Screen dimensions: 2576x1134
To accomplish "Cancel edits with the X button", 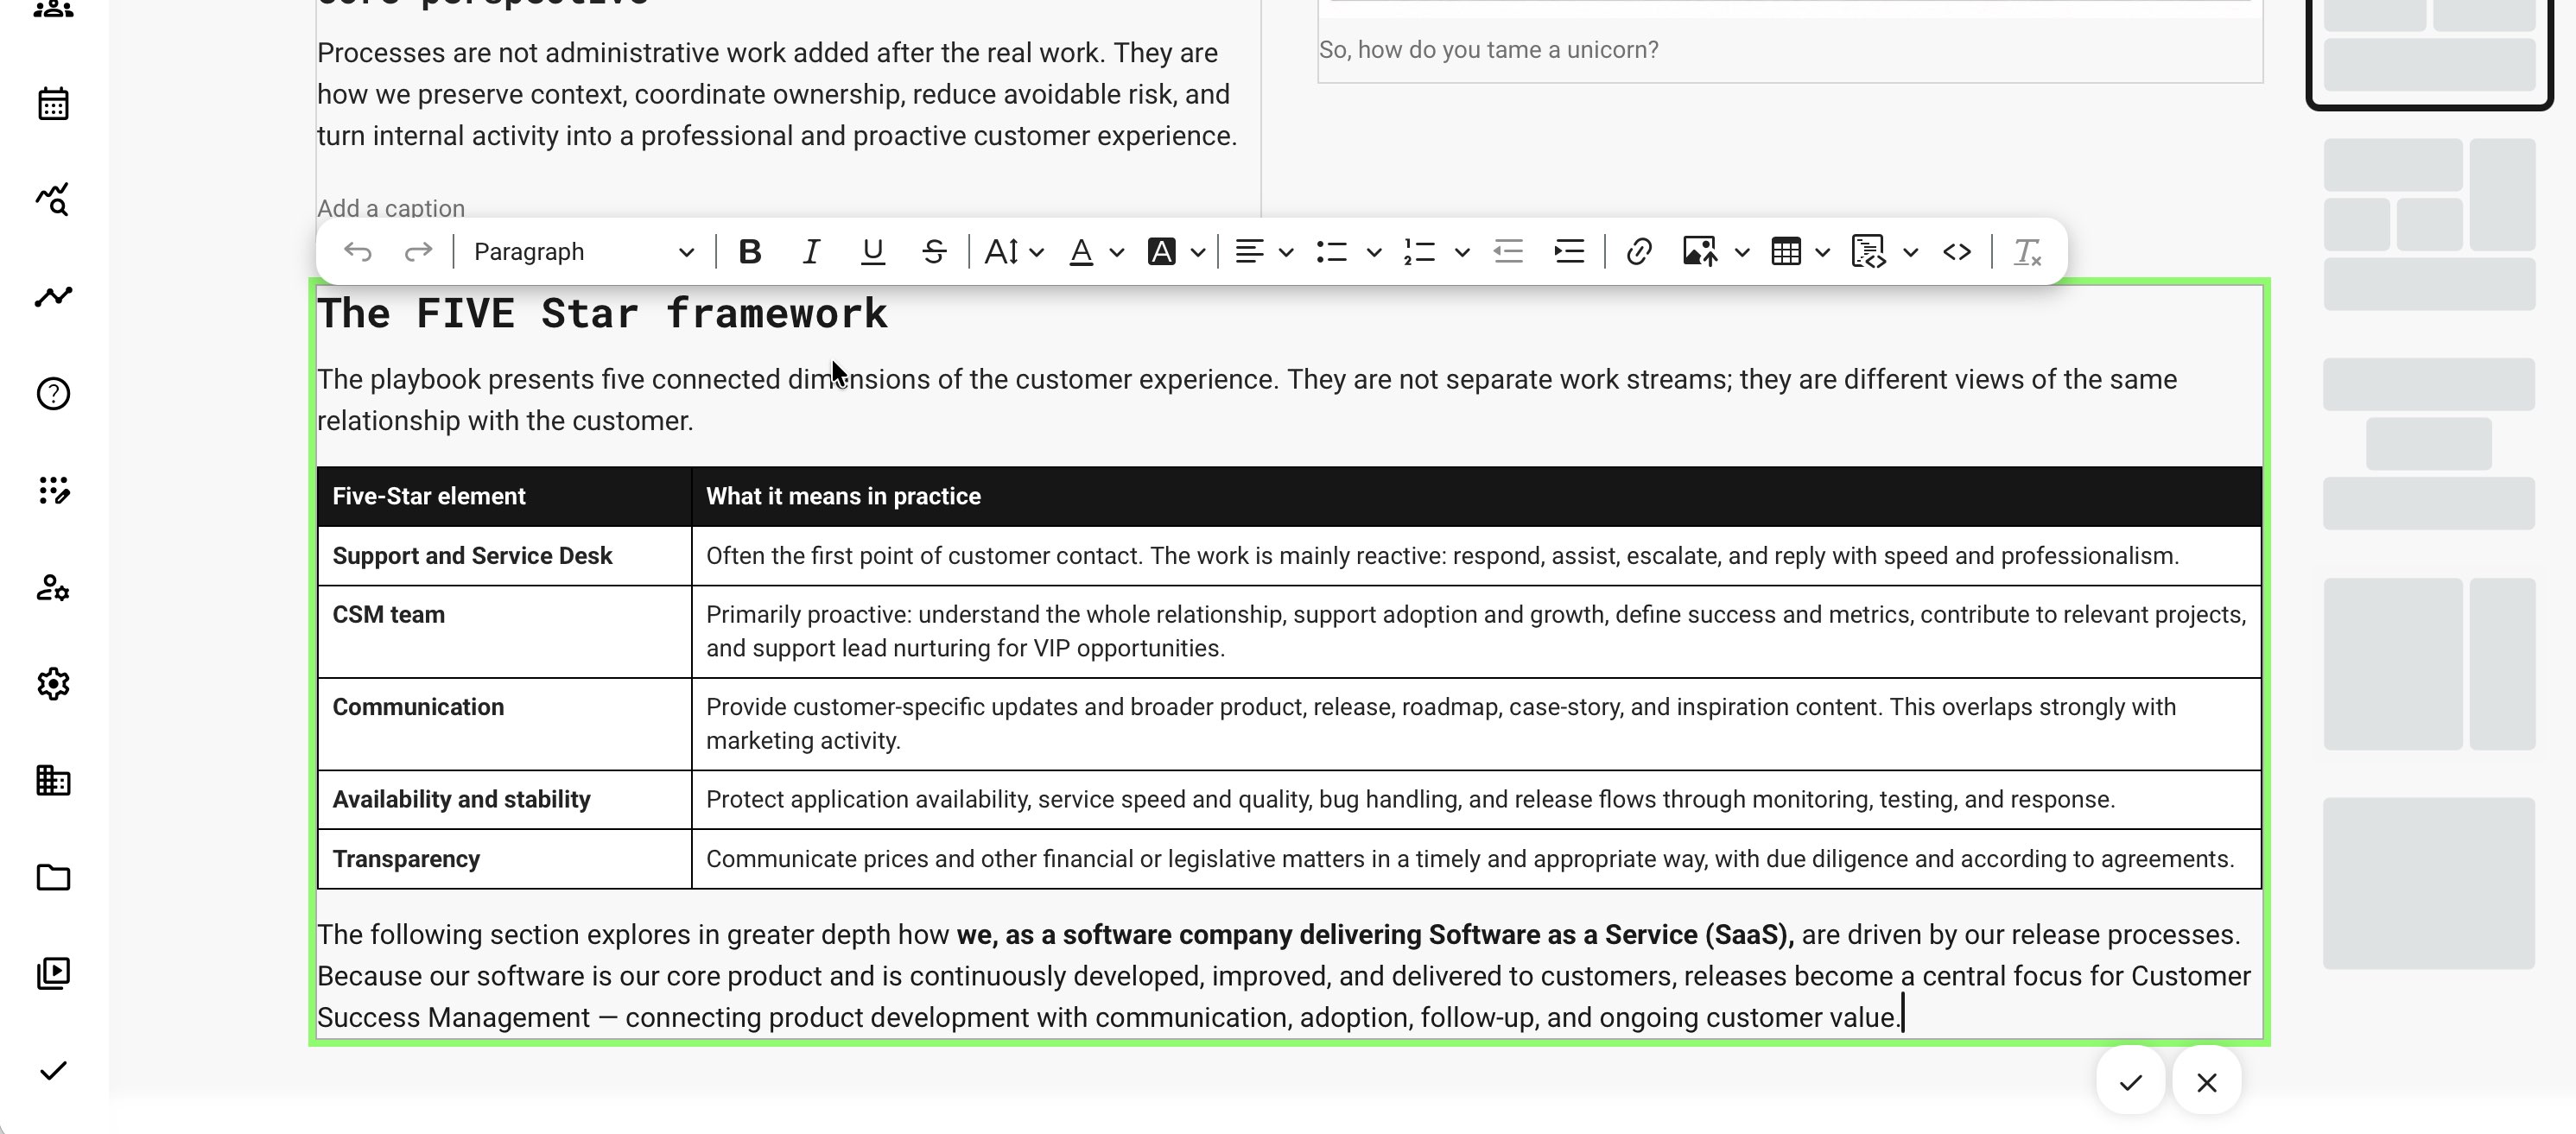I will (2207, 1082).
